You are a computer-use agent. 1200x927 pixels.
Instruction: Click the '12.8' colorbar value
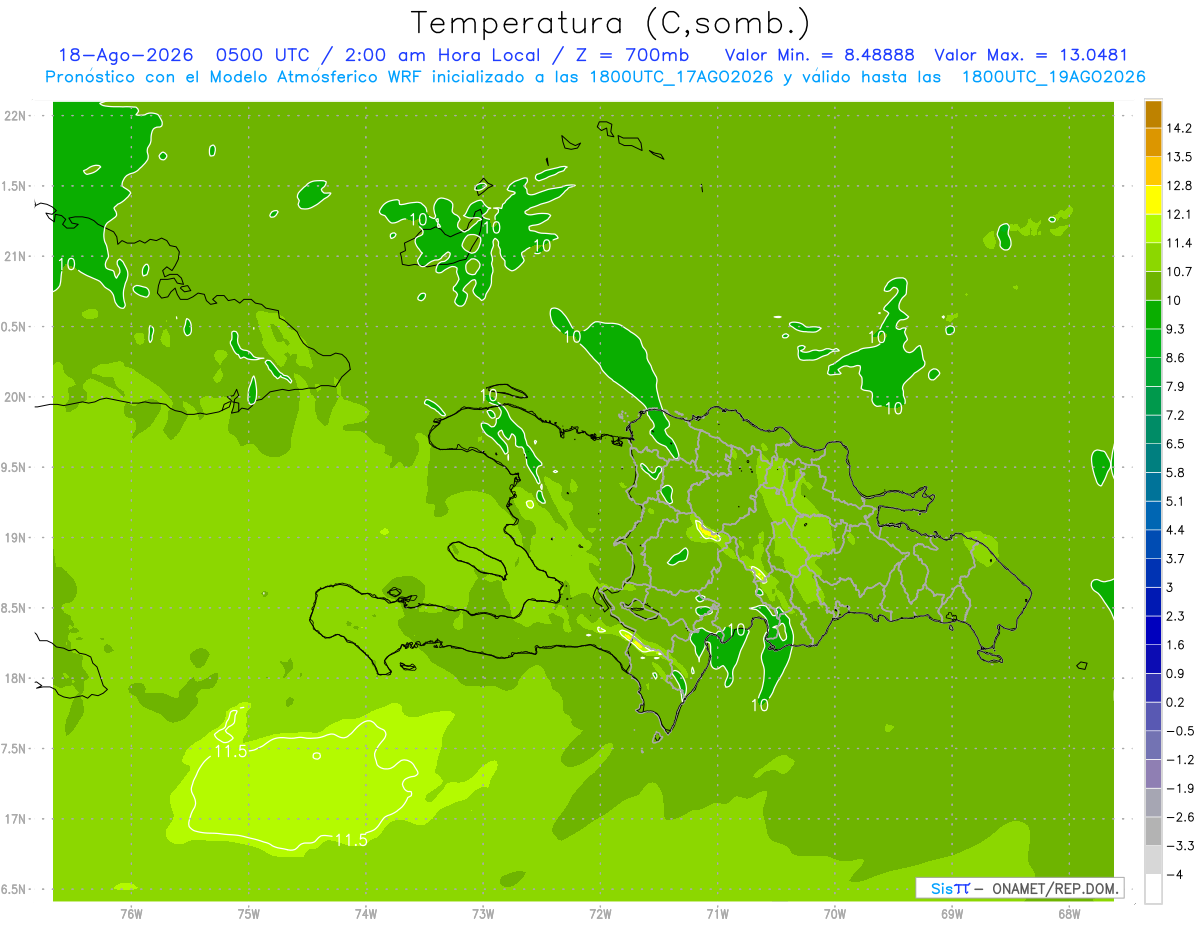point(1178,186)
